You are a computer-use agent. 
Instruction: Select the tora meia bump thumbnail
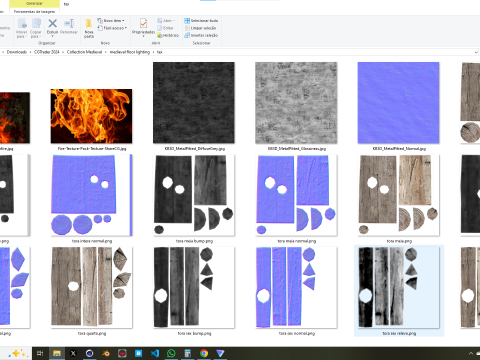coord(194,195)
